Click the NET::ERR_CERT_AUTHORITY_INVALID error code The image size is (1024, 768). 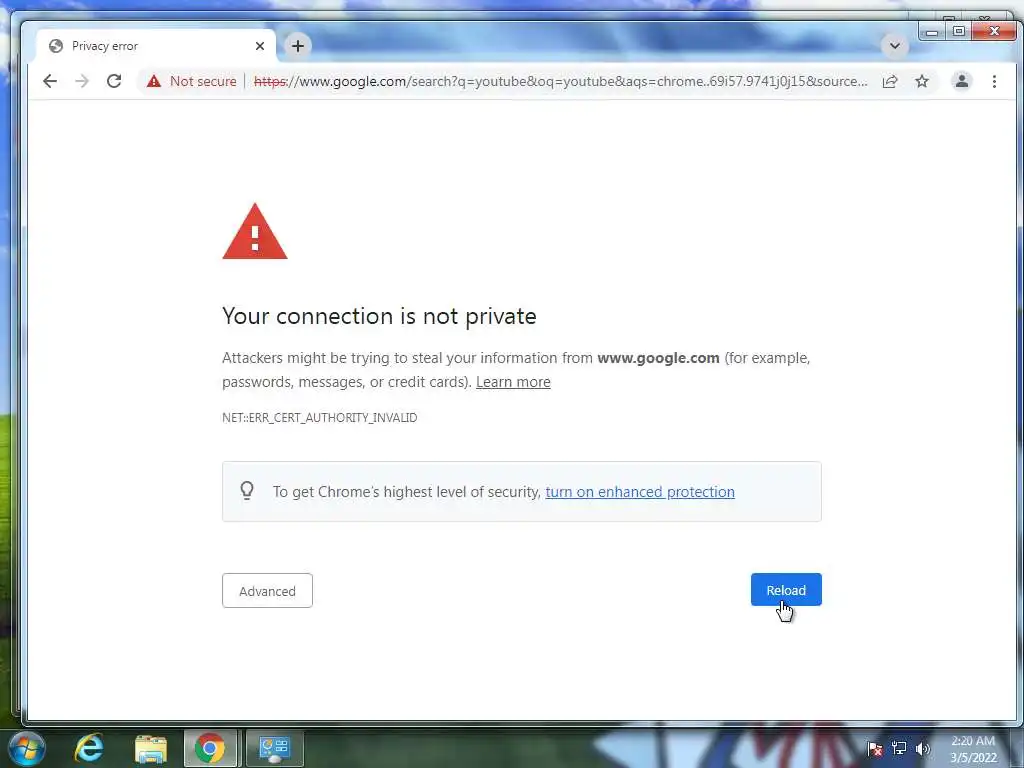click(x=319, y=417)
